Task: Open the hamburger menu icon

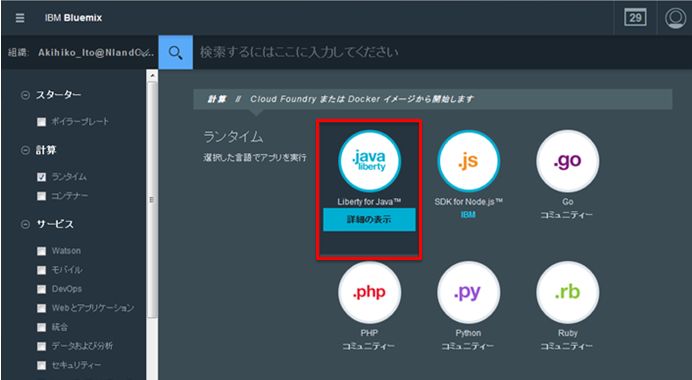Action: click(20, 18)
